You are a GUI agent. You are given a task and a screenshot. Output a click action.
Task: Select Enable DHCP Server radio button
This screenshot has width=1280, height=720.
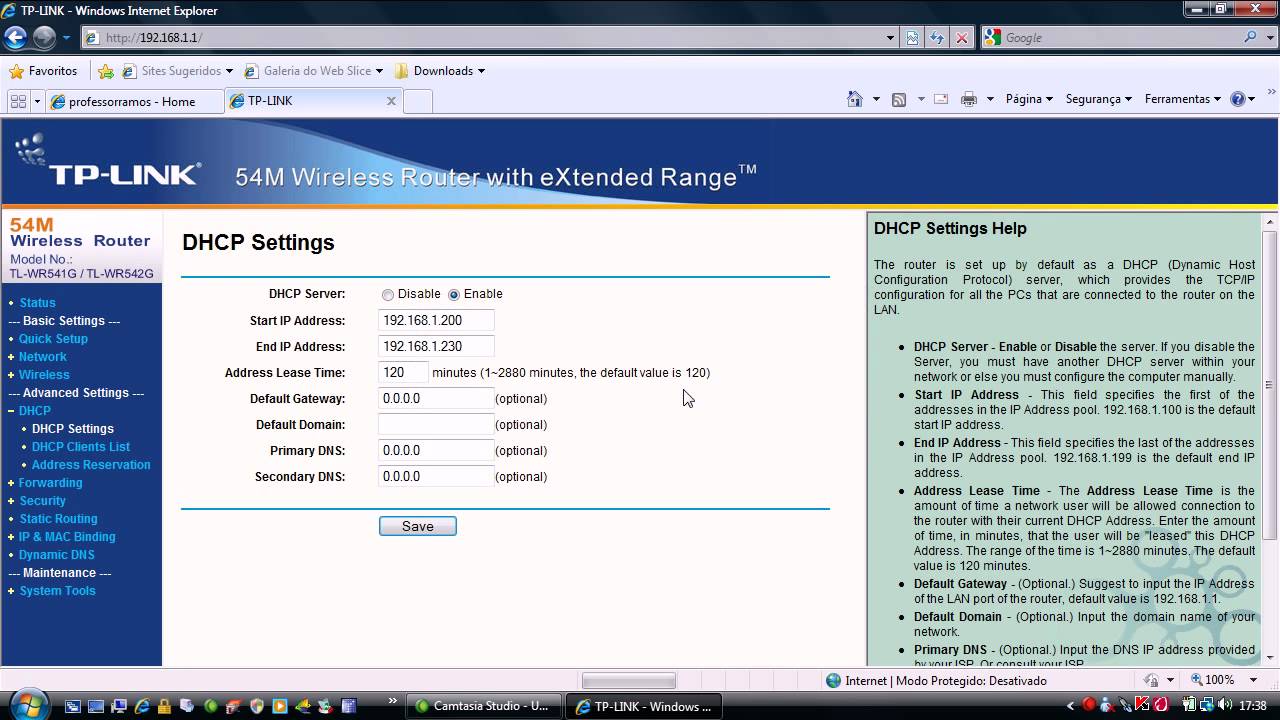coord(454,295)
